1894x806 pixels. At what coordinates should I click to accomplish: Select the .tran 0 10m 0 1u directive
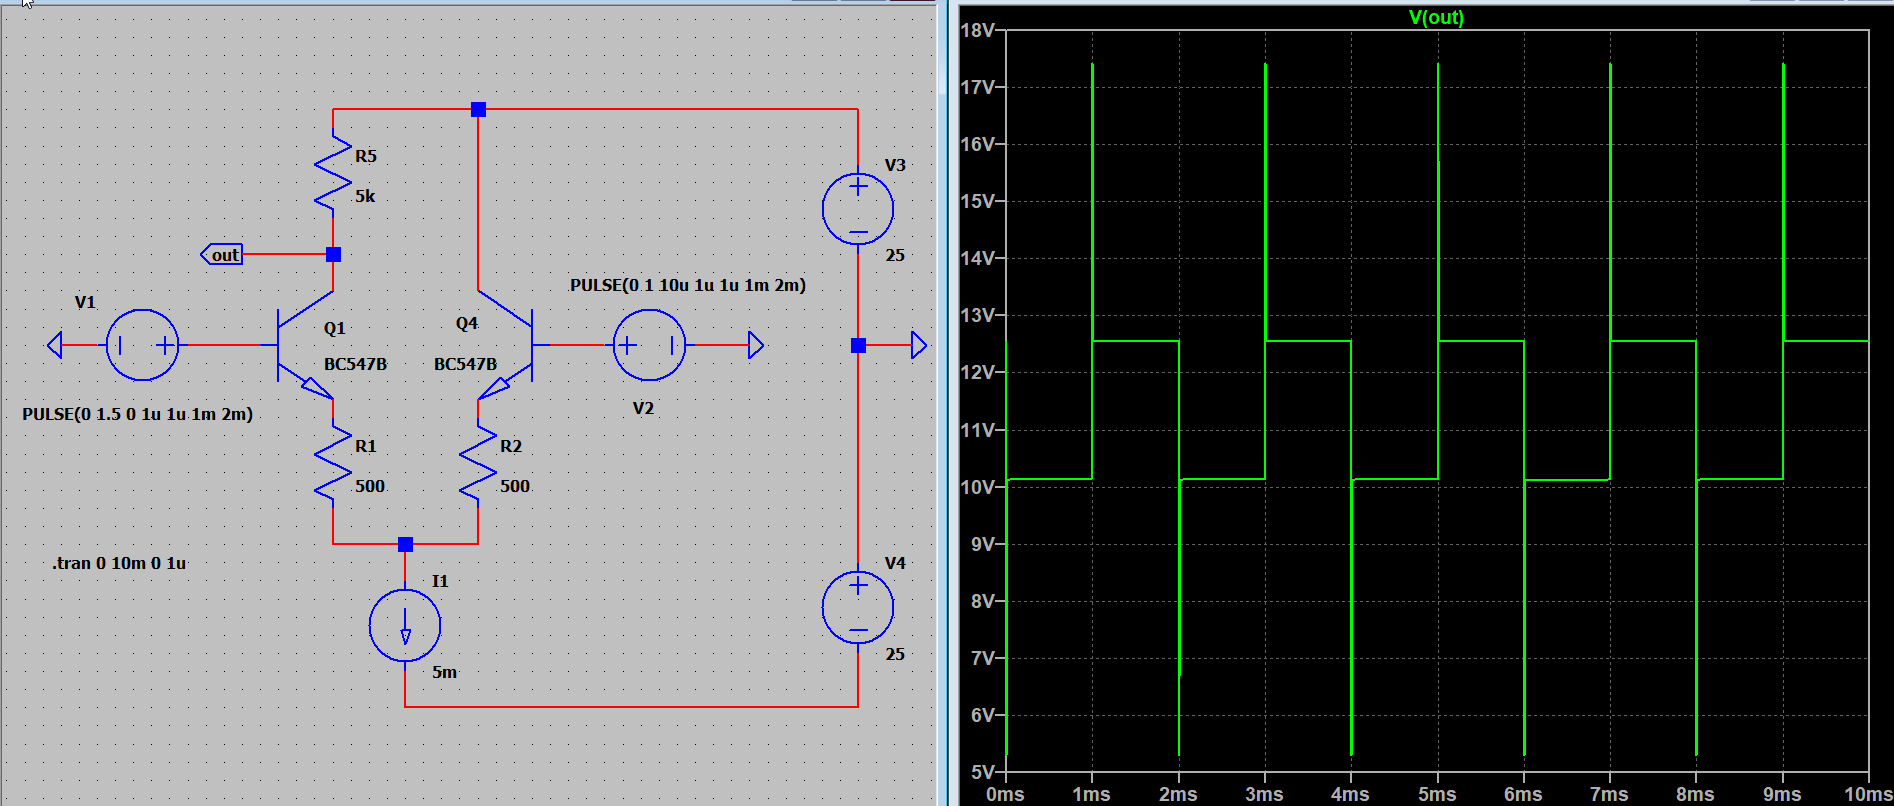point(119,563)
